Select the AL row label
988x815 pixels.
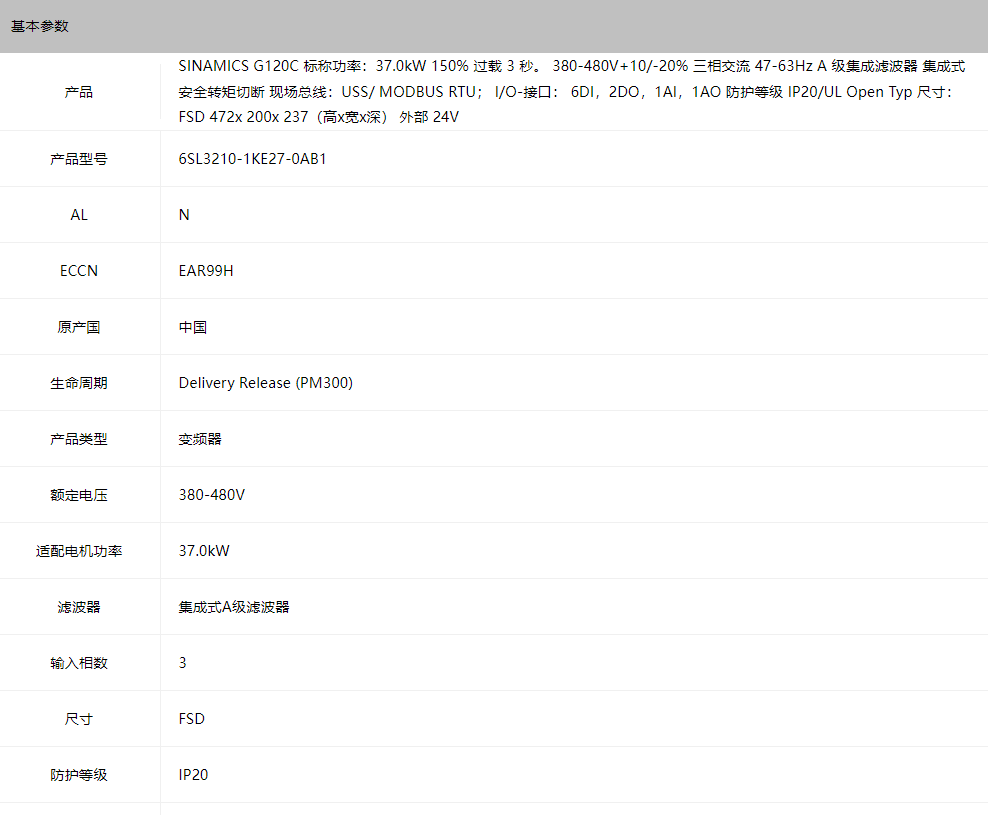pos(79,215)
